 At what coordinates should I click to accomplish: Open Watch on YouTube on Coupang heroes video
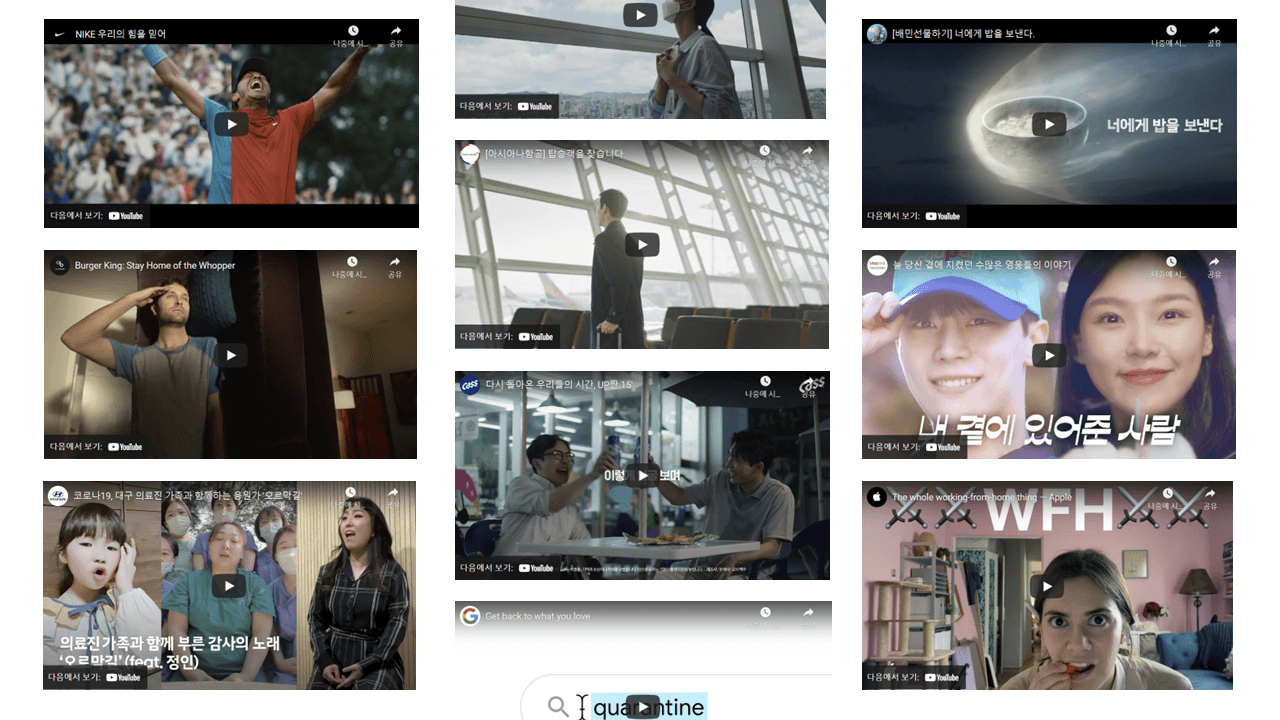tap(913, 447)
